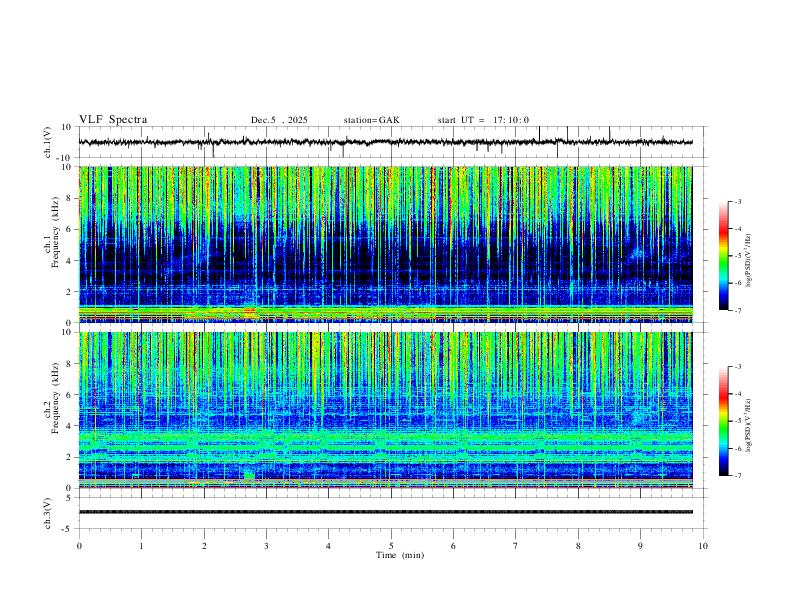
Task: Click the ch.2 log(PSD) color scale caption
Action: point(749,426)
